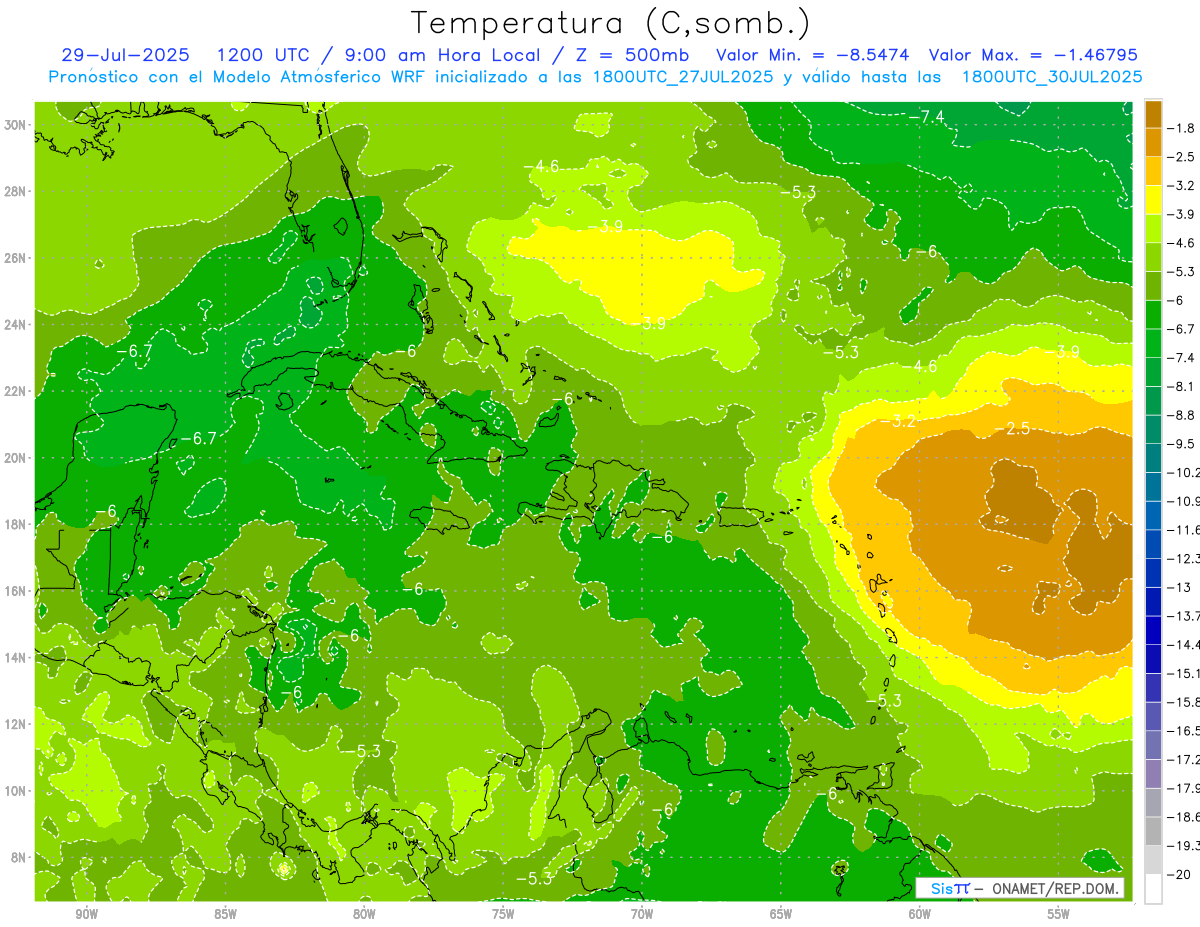
Task: Click the colorbar label '-10.2'
Action: pos(1184,472)
